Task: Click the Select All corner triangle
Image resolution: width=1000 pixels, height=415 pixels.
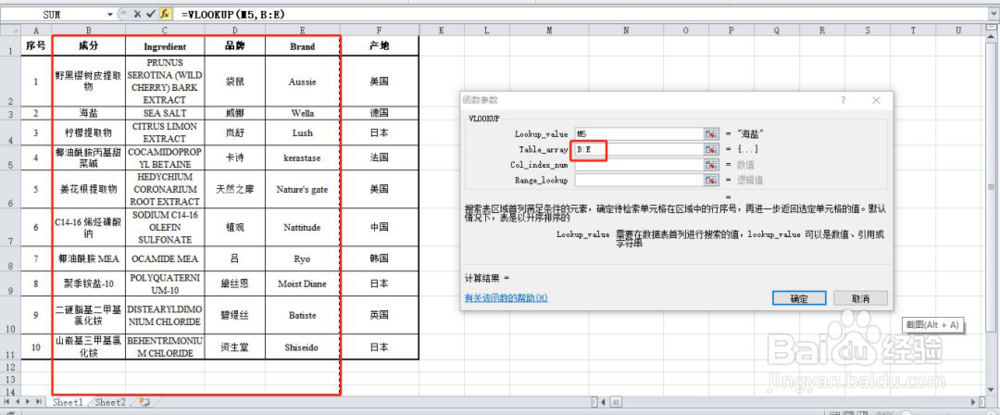Action: point(11,30)
